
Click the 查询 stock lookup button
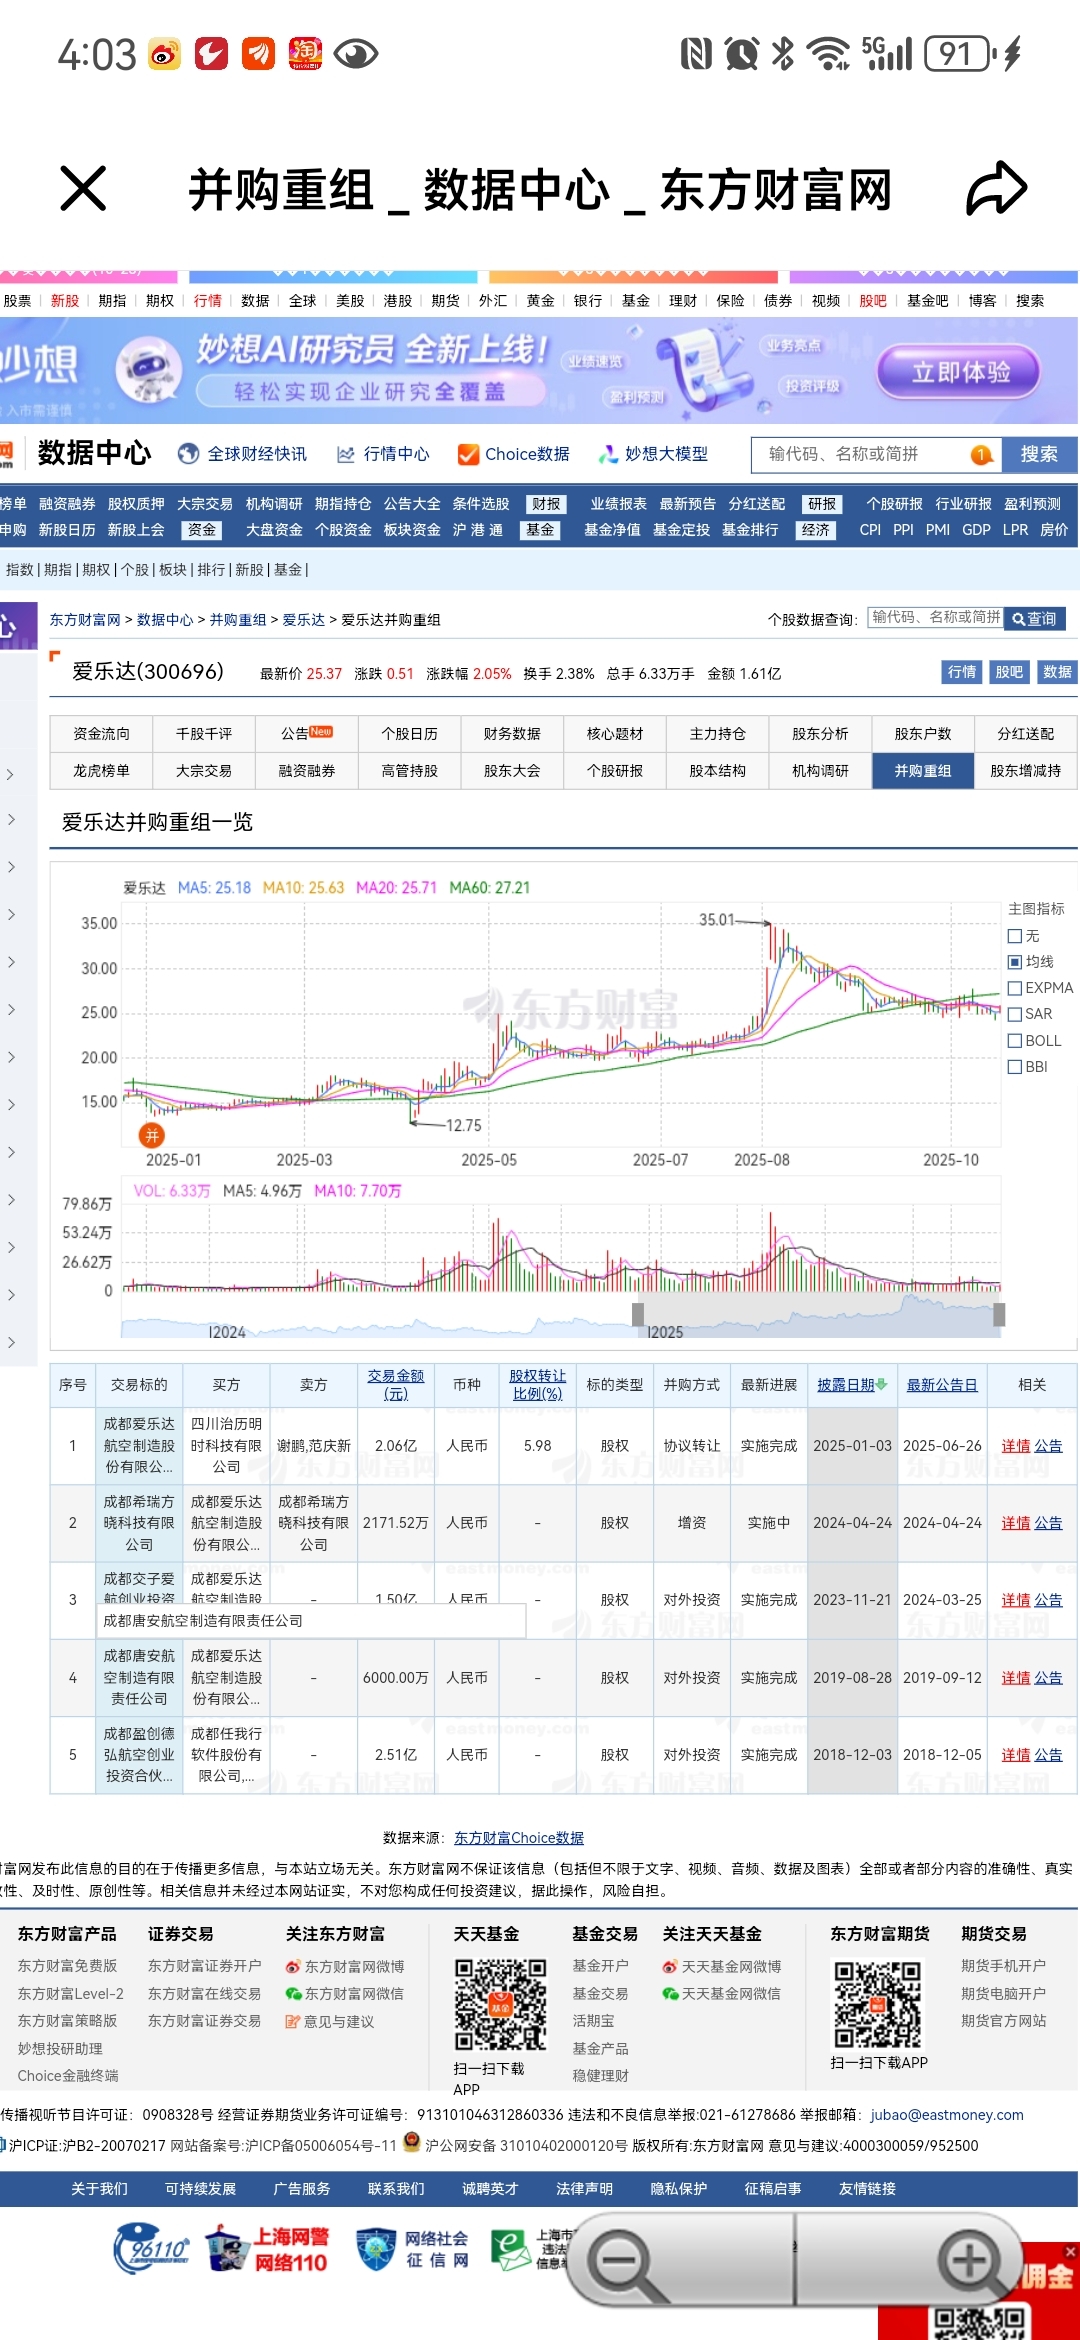point(1035,619)
